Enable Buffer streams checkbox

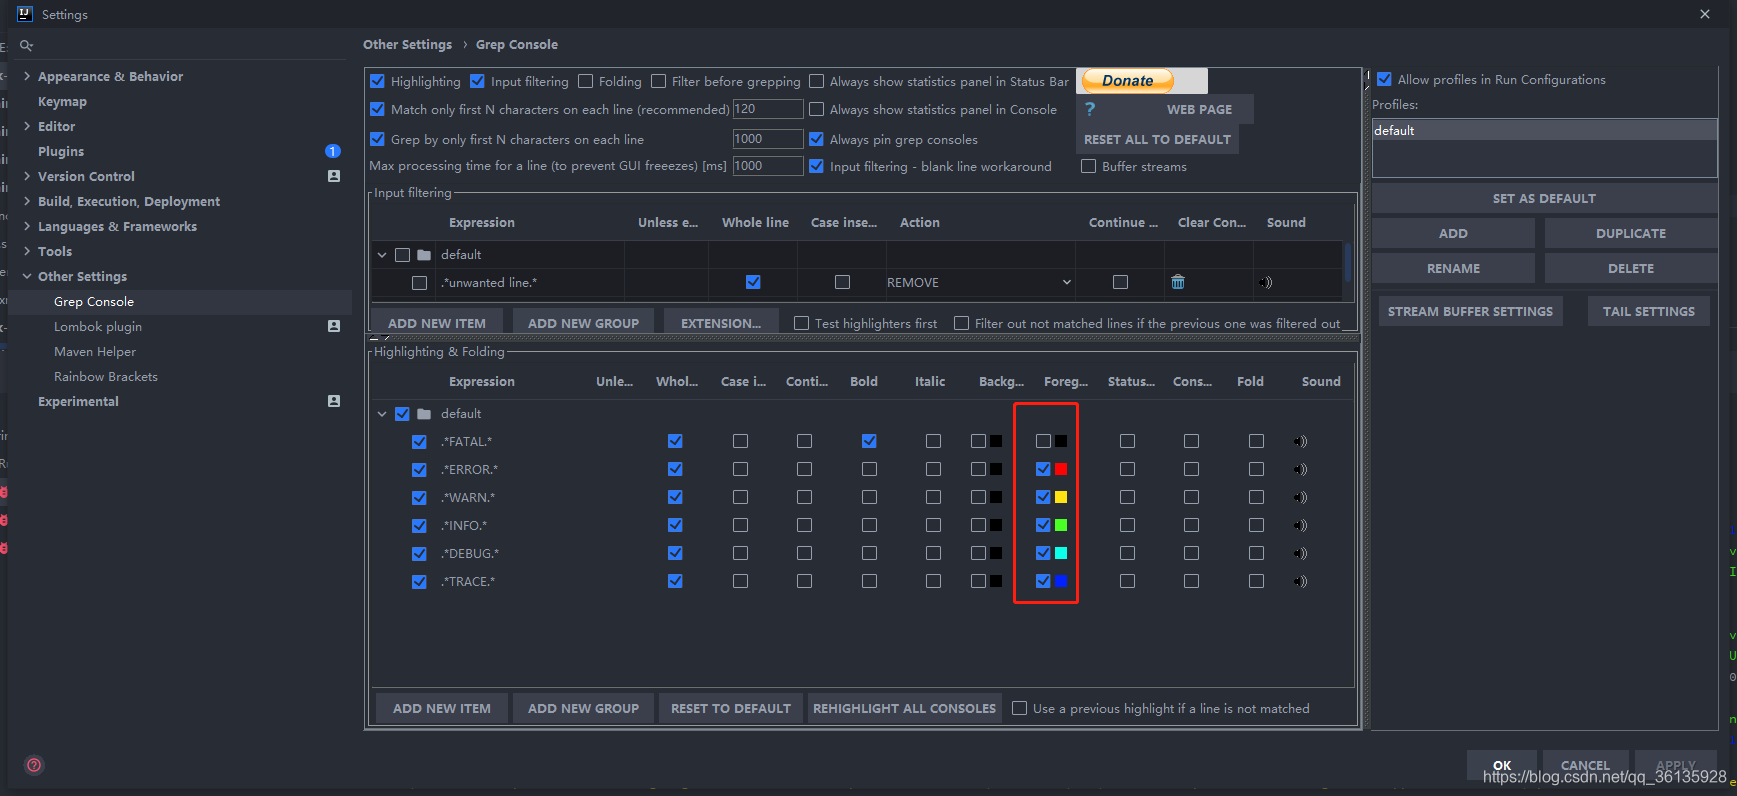point(1088,166)
